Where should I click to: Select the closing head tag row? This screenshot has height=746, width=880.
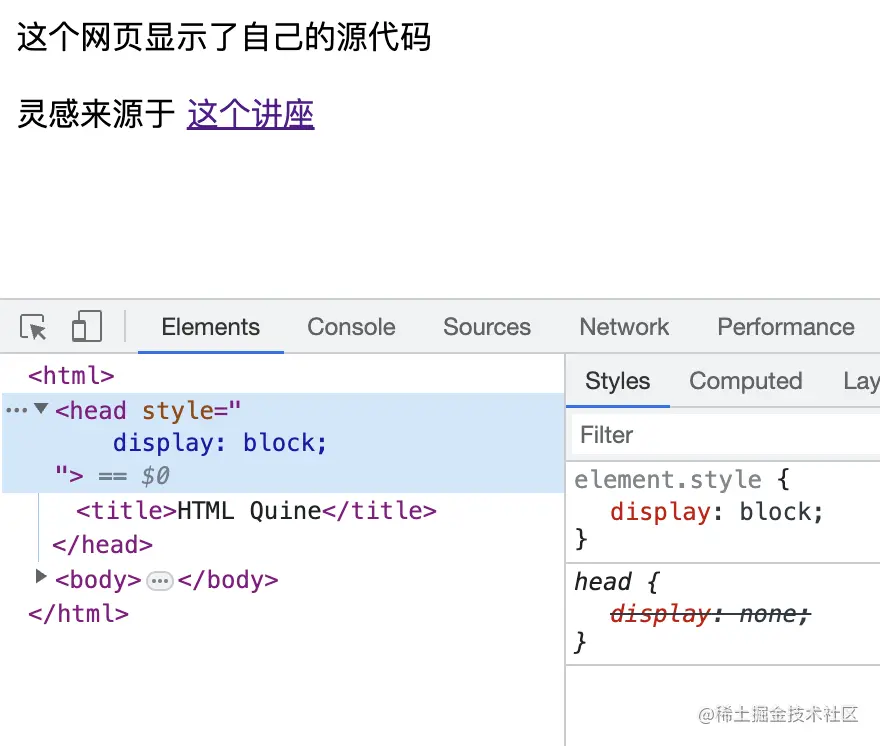(x=102, y=545)
